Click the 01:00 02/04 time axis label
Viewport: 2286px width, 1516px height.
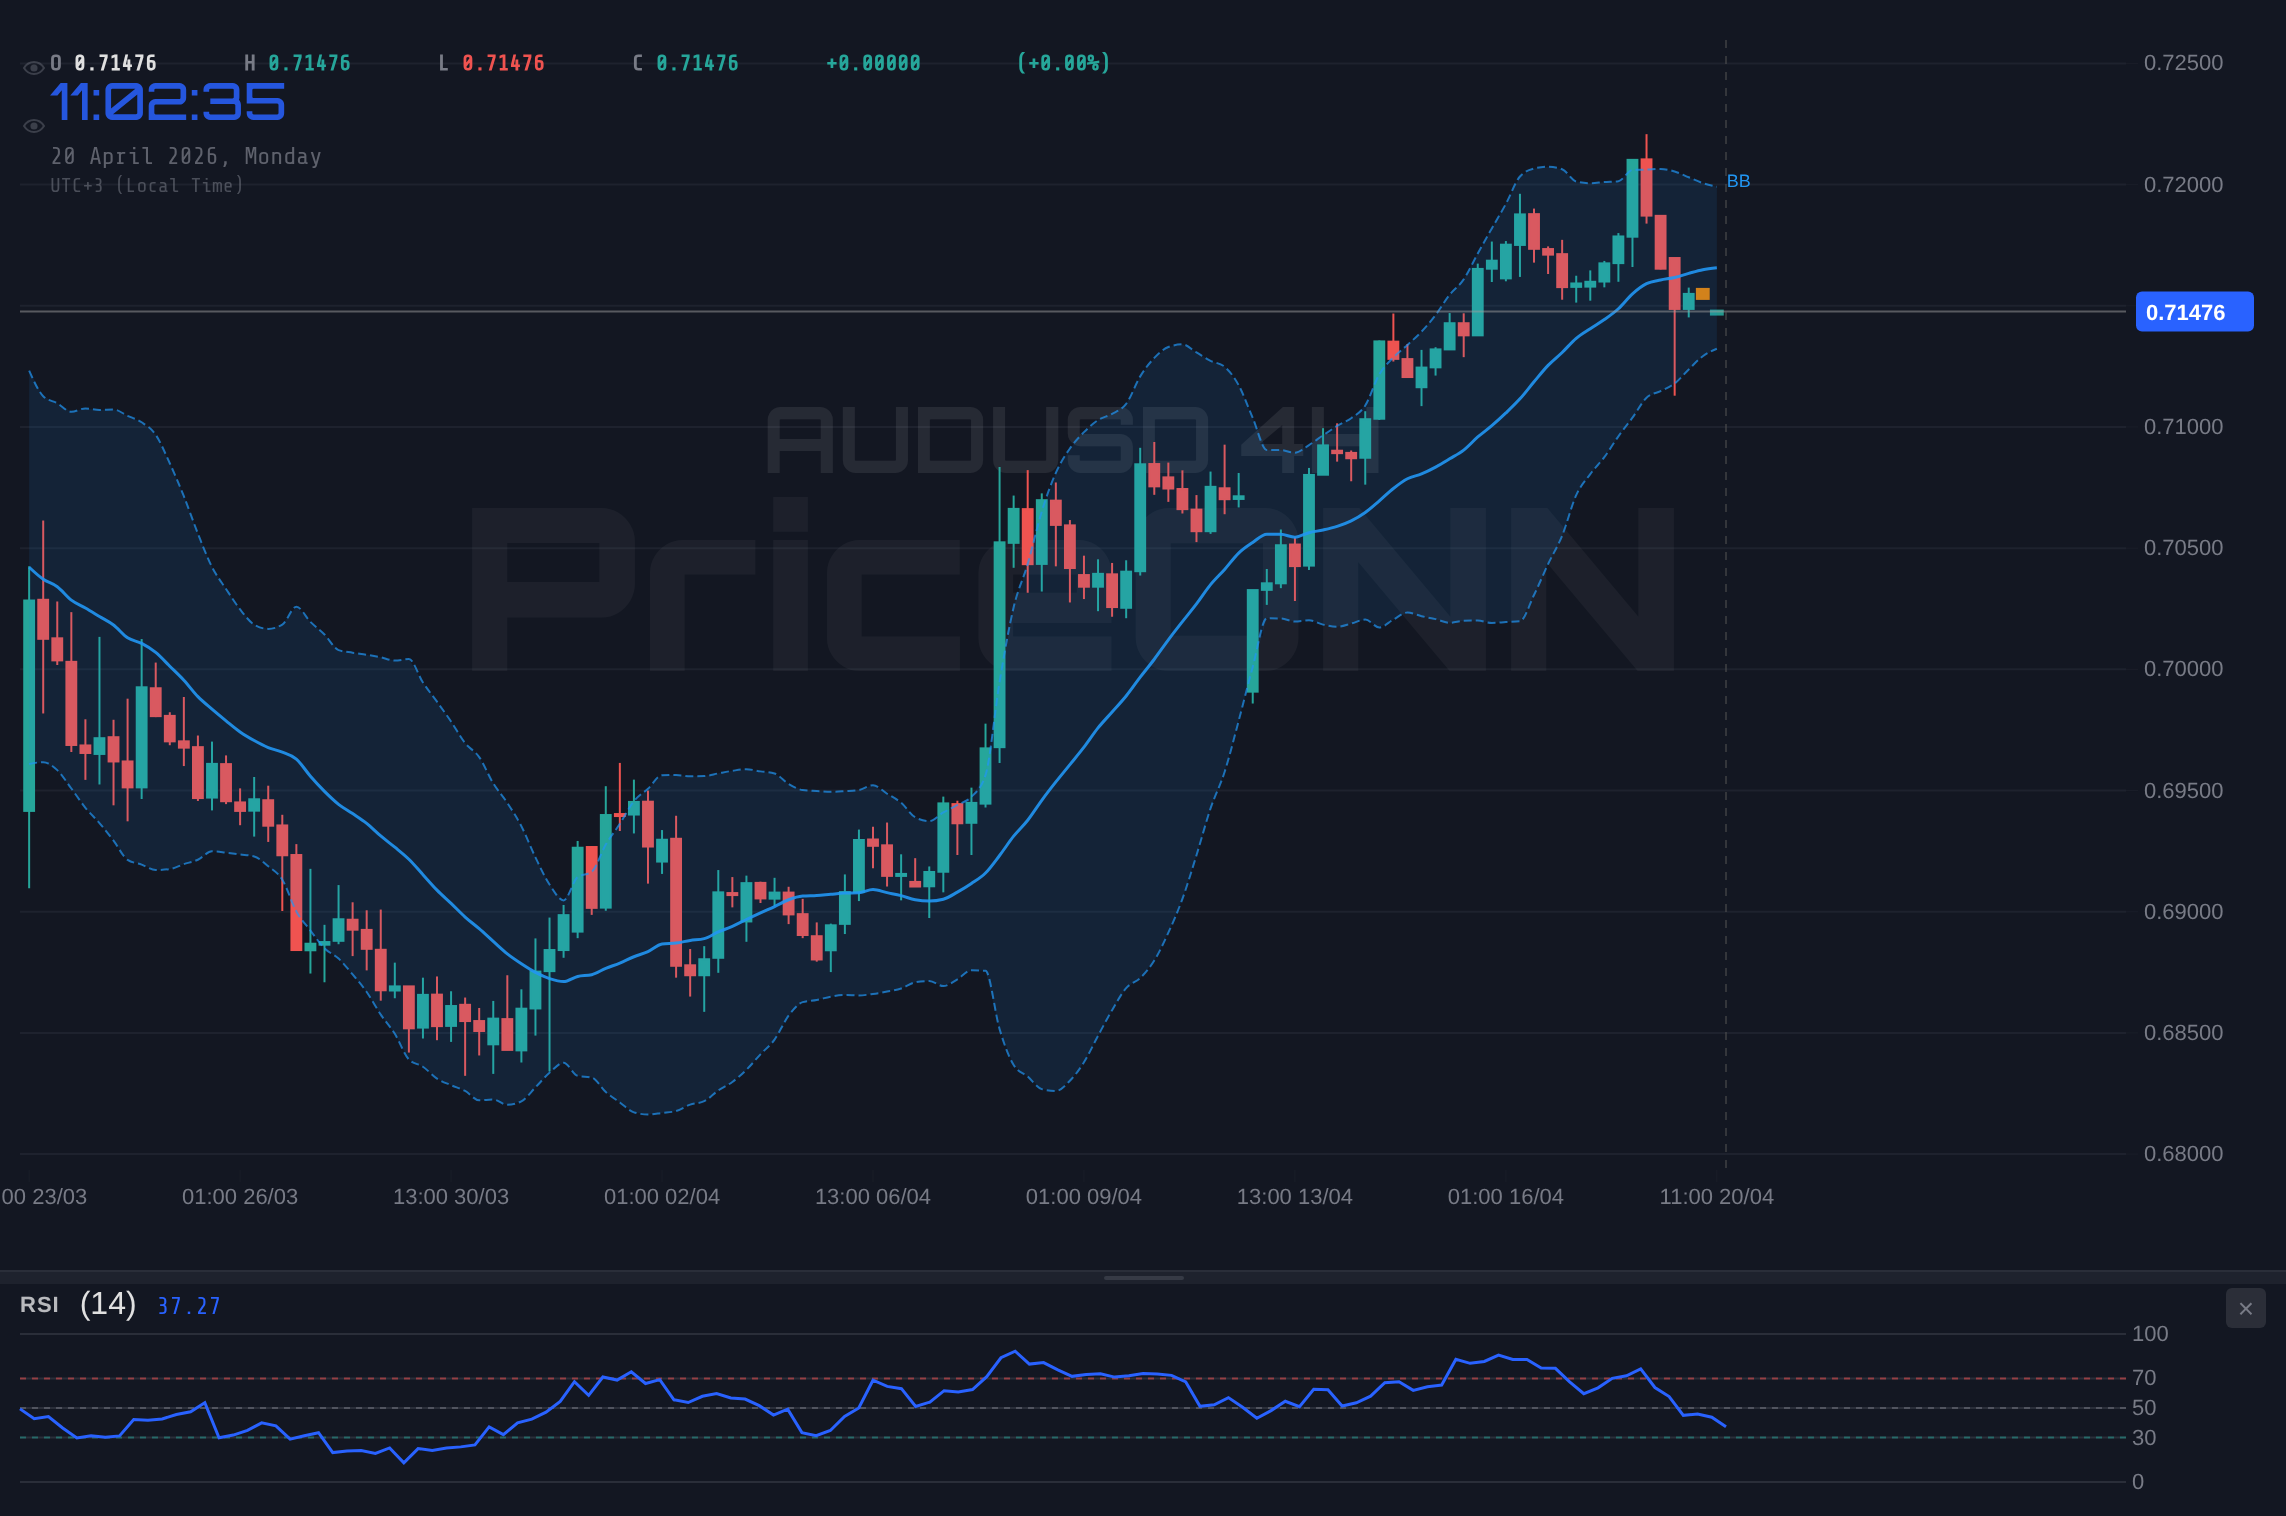point(662,1197)
